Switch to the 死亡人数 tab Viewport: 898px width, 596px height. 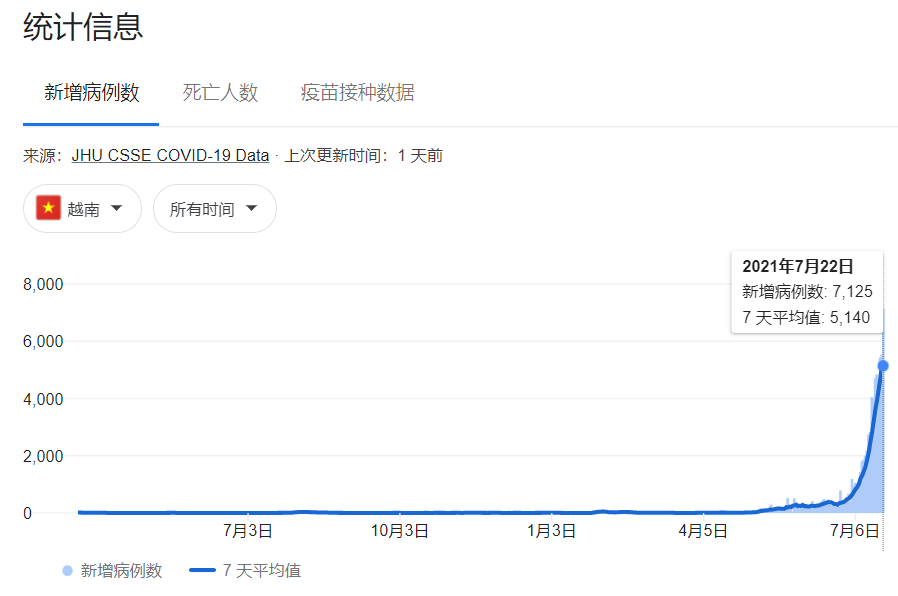[x=219, y=91]
